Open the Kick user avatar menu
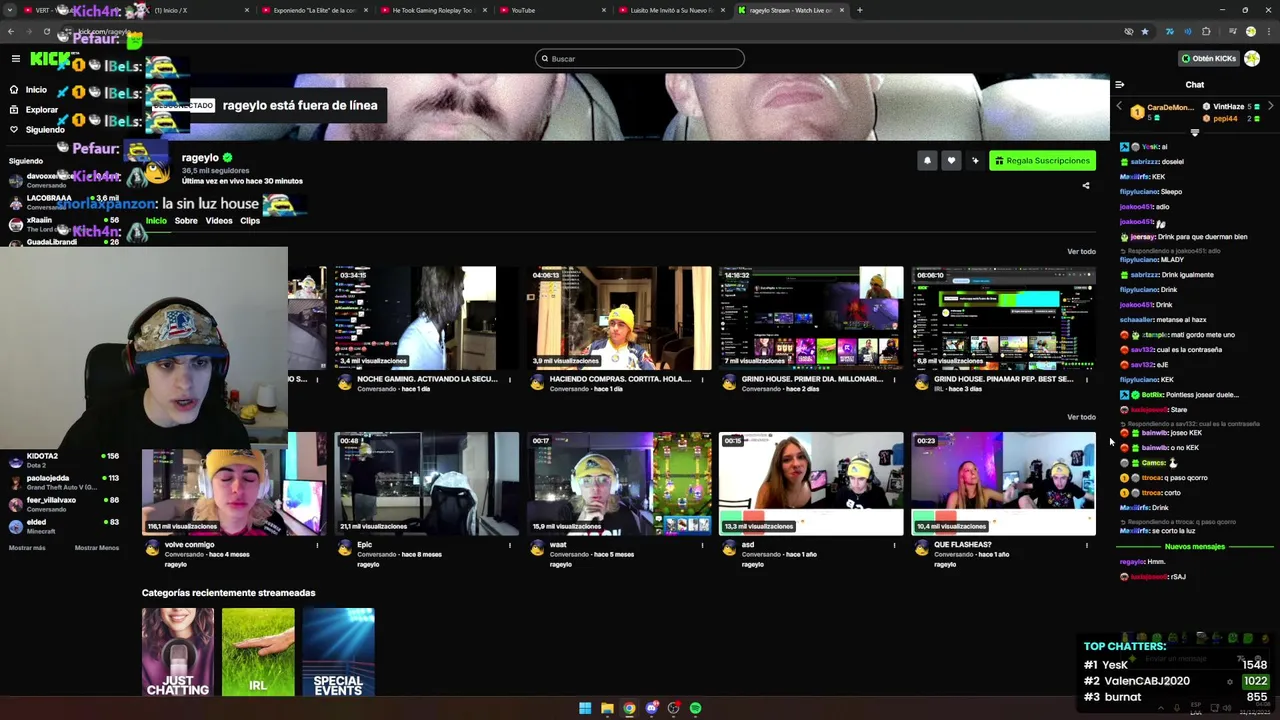Image resolution: width=1280 pixels, height=720 pixels. 1252,59
